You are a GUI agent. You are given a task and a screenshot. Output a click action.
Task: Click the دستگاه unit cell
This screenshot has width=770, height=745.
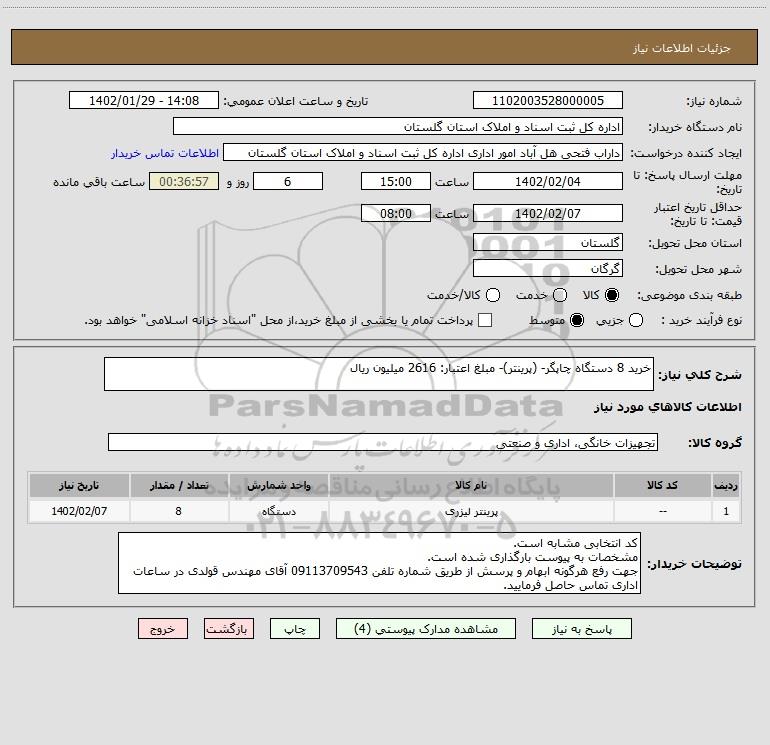(278, 511)
